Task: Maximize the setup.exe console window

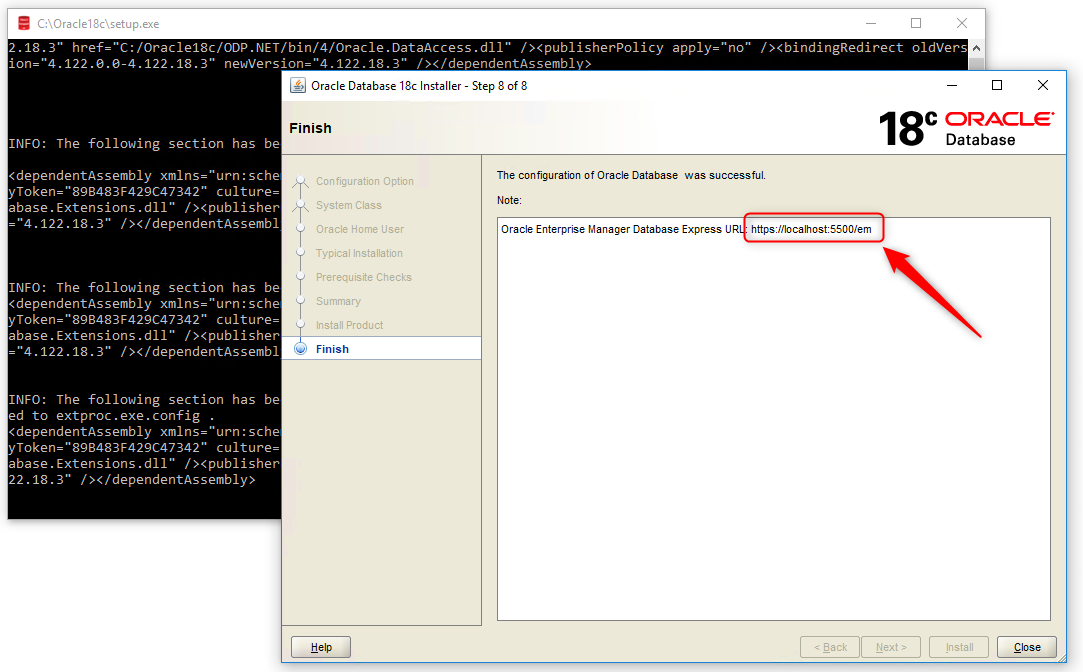Action: (916, 23)
